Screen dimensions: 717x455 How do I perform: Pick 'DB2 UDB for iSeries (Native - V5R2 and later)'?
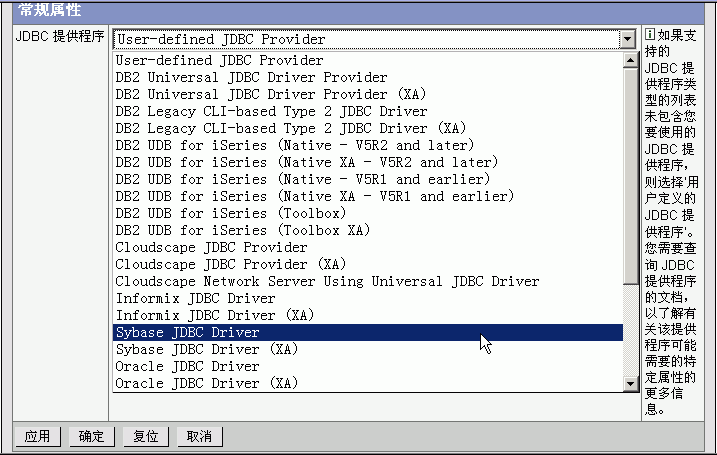(368, 145)
